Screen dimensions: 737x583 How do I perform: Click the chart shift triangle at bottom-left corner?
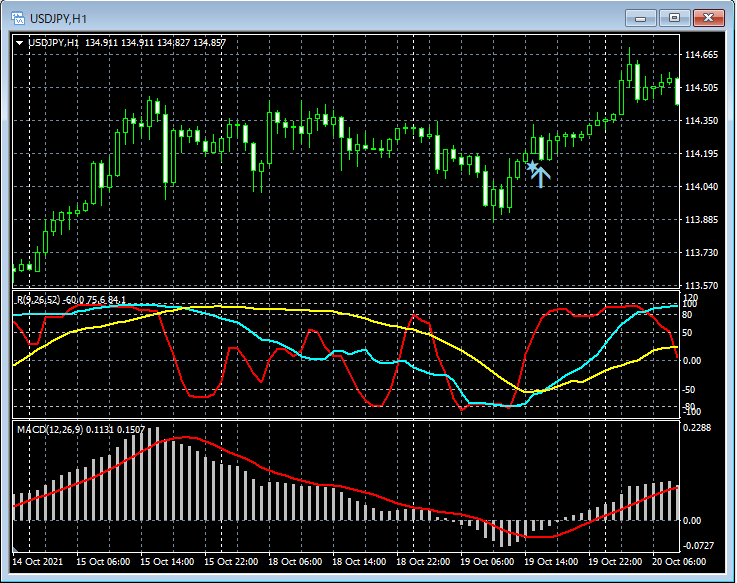coord(15,549)
